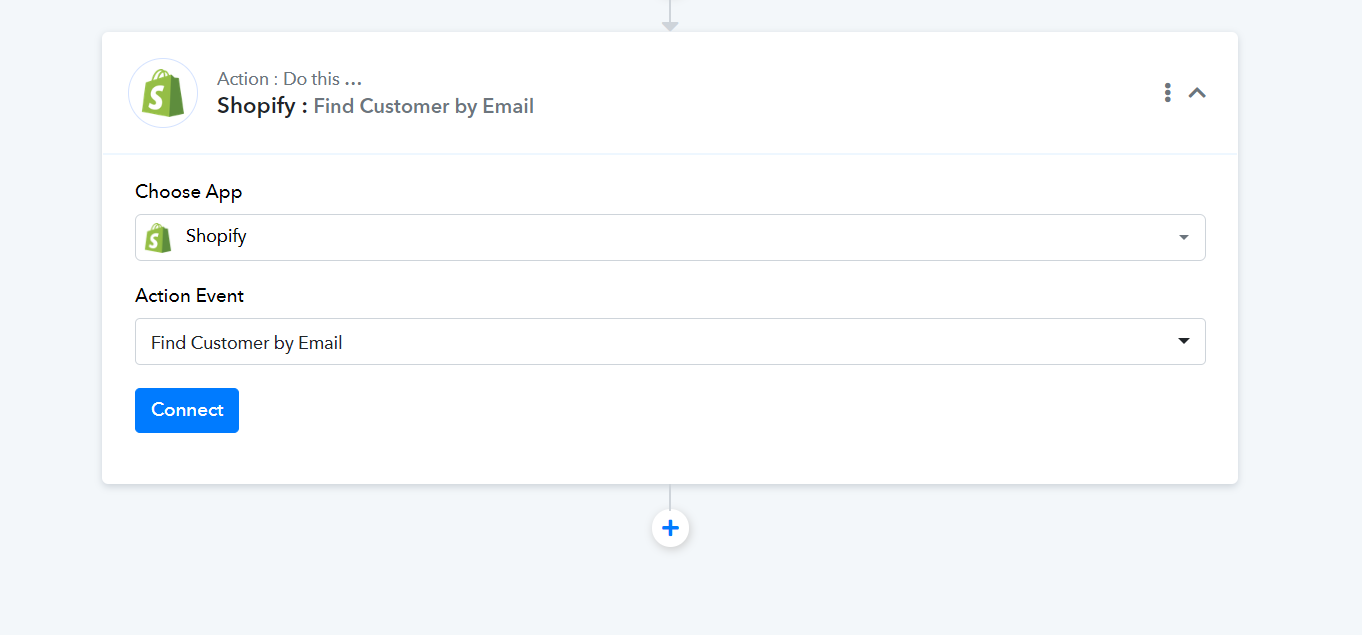Click the connector arrow above the card
This screenshot has width=1362, height=635.
tap(670, 21)
